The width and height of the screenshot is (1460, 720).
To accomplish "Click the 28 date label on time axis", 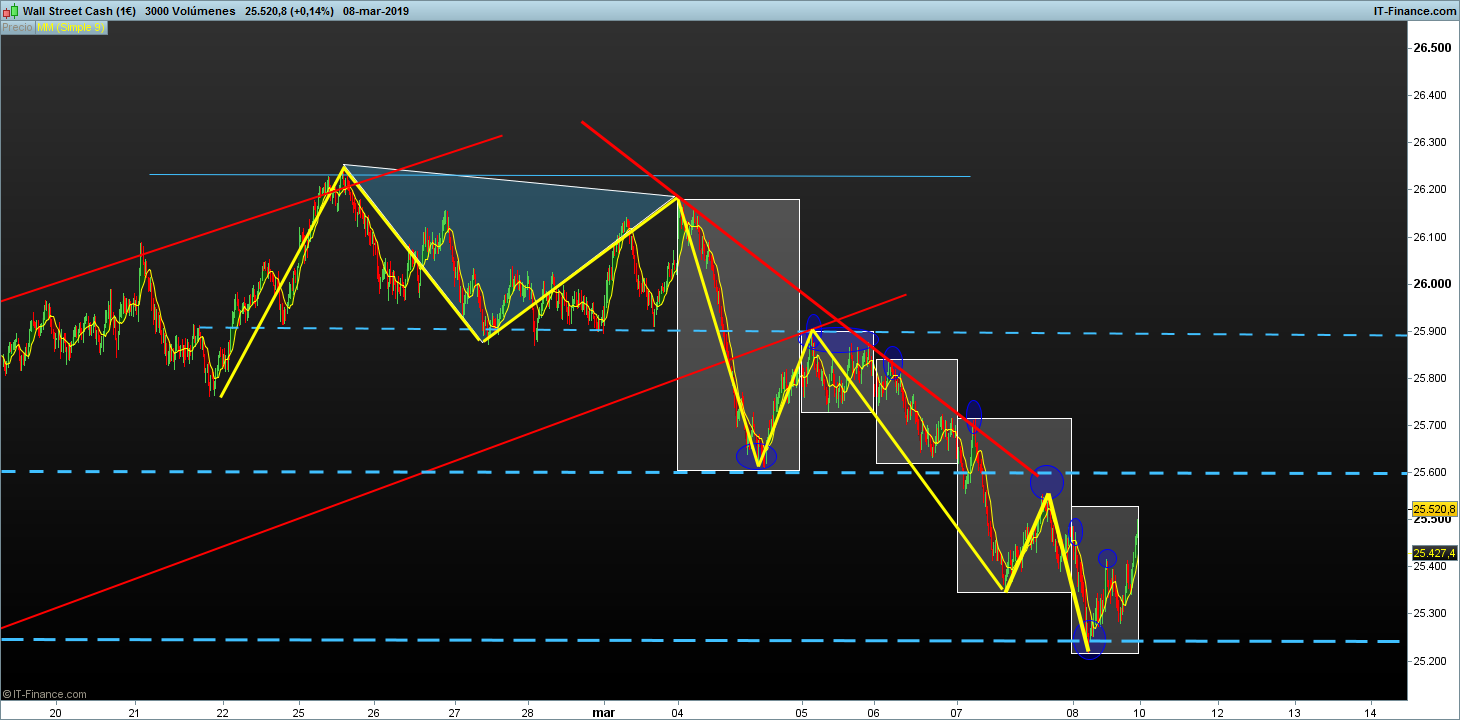I will point(528,712).
